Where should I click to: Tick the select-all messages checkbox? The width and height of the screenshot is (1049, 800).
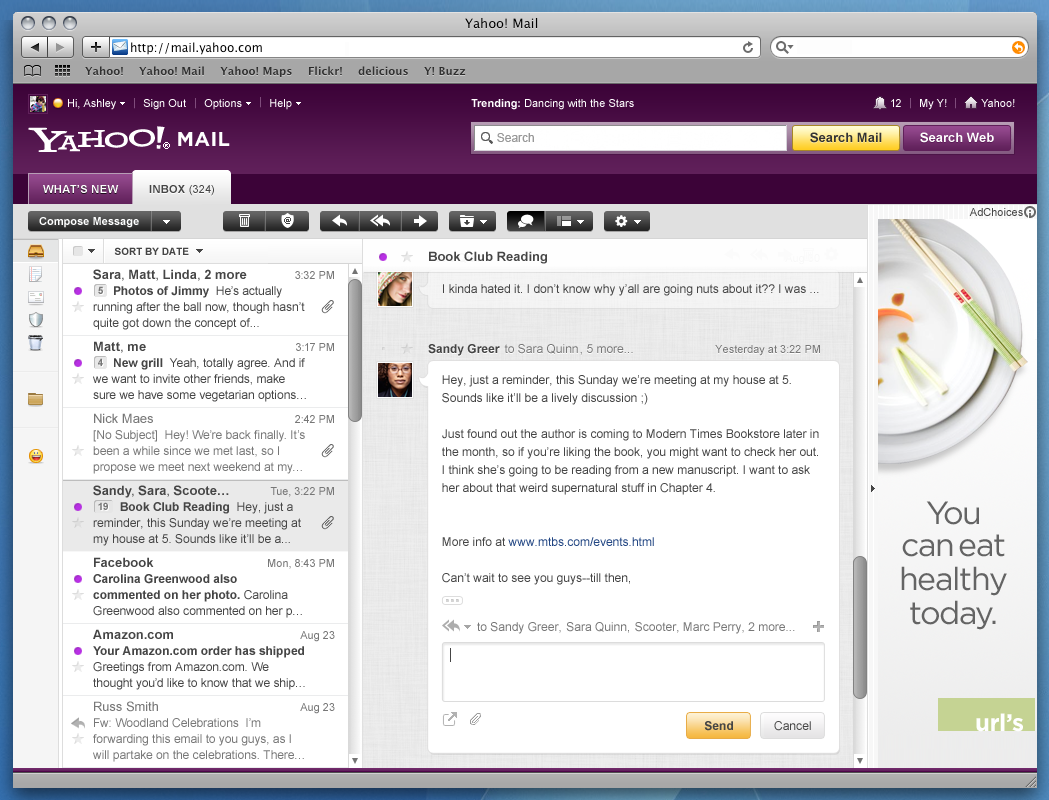[78, 251]
